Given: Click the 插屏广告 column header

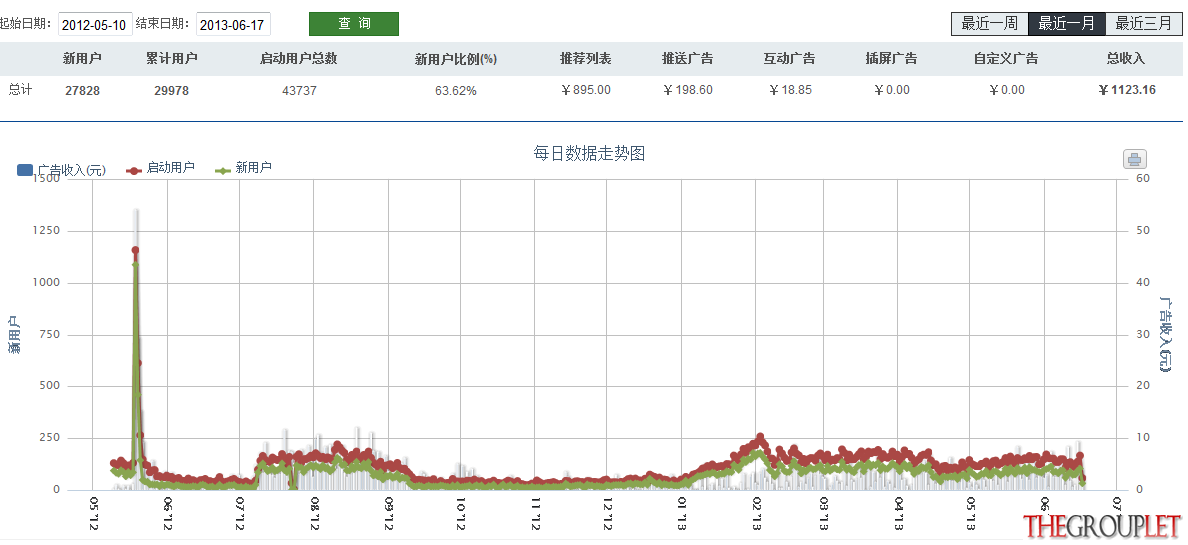Looking at the screenshot, I should 891,58.
